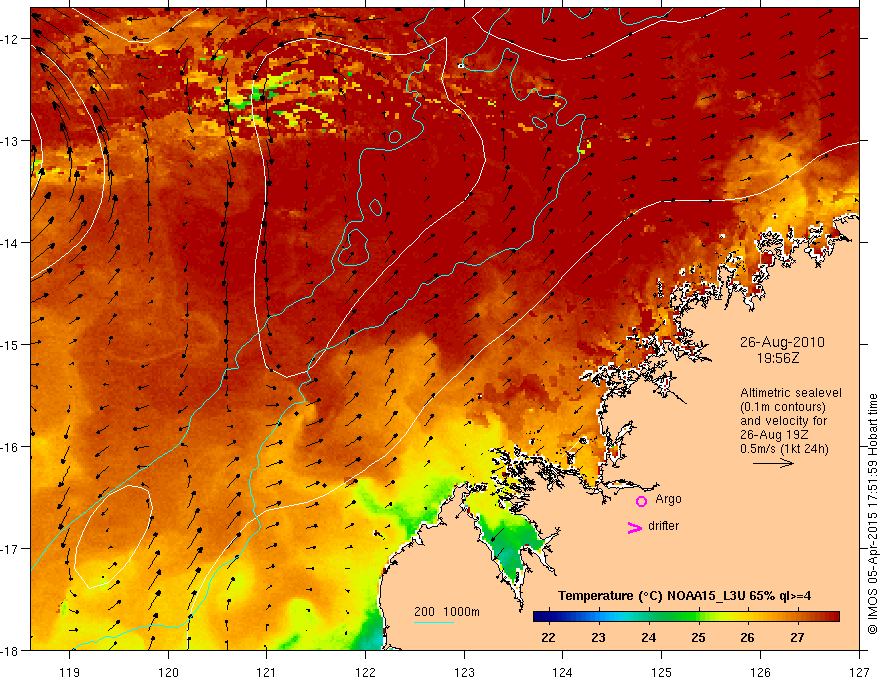Click the 'Altimetric sealevel' caption line
Image resolution: width=880 pixels, height=680 pixels.
791,393
